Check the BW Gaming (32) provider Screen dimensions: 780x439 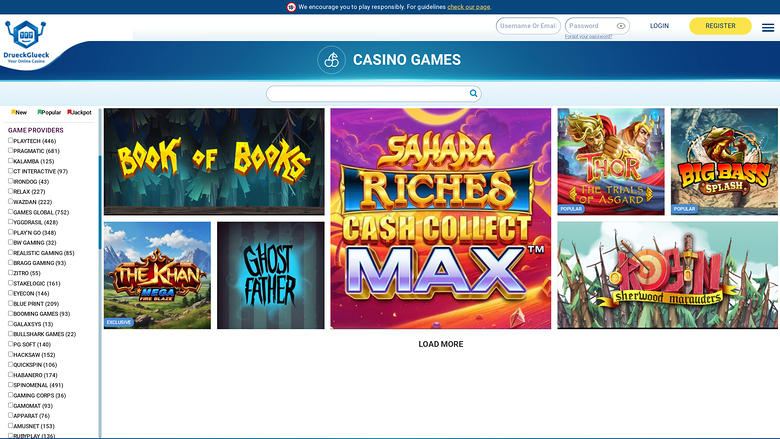(10, 243)
